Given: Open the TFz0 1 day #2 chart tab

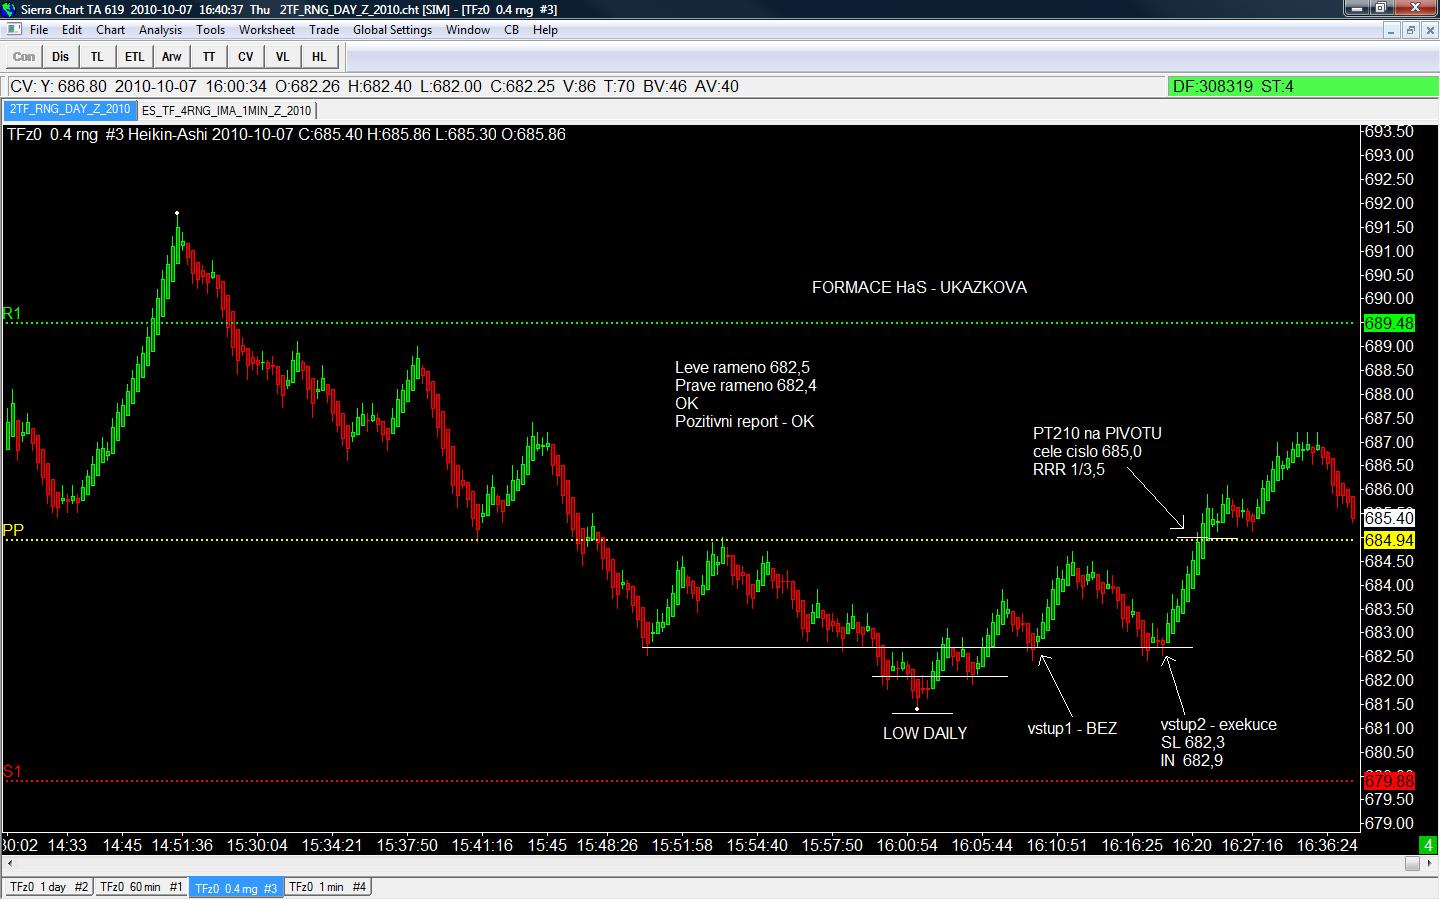Looking at the screenshot, I should tap(49, 887).
